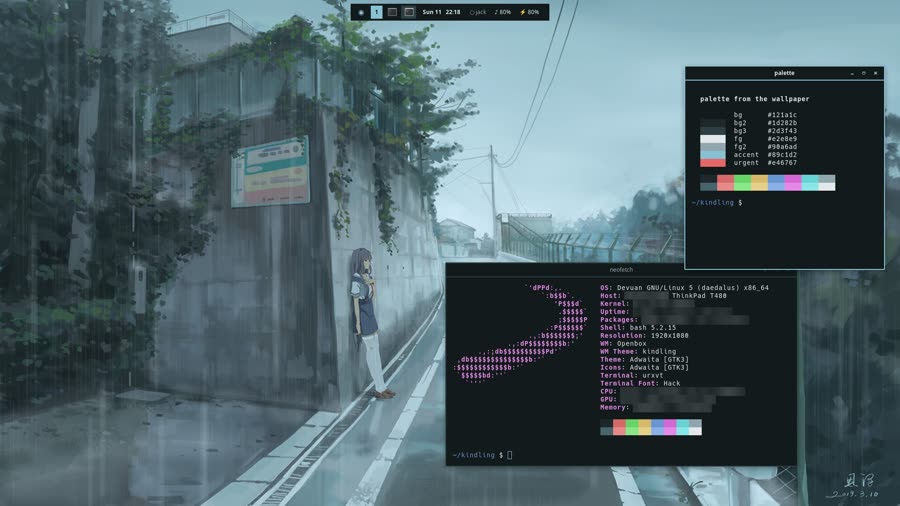The image size is (900, 506).
Task: Click the WM Theme: kindling line
Action: [638, 352]
